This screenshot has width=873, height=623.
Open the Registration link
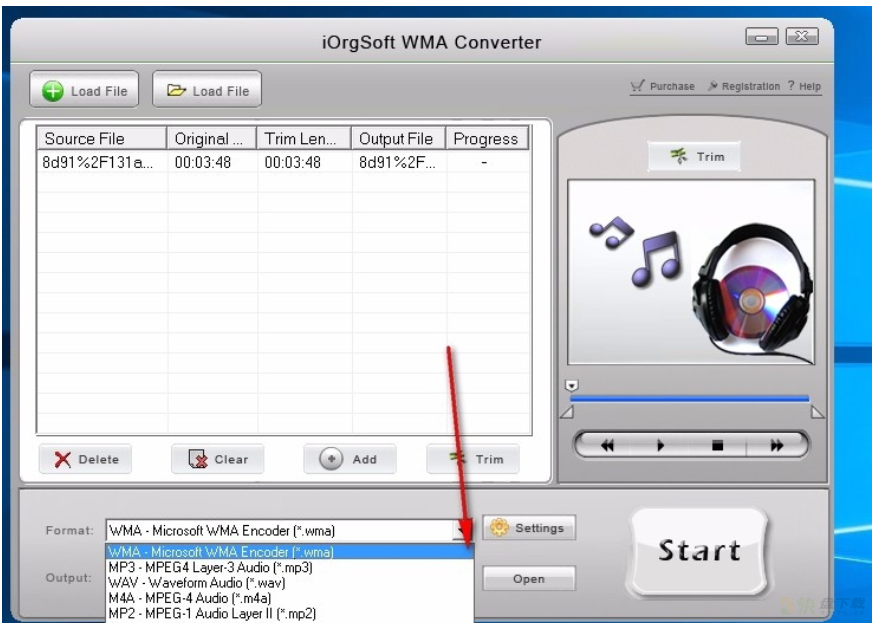tap(744, 86)
